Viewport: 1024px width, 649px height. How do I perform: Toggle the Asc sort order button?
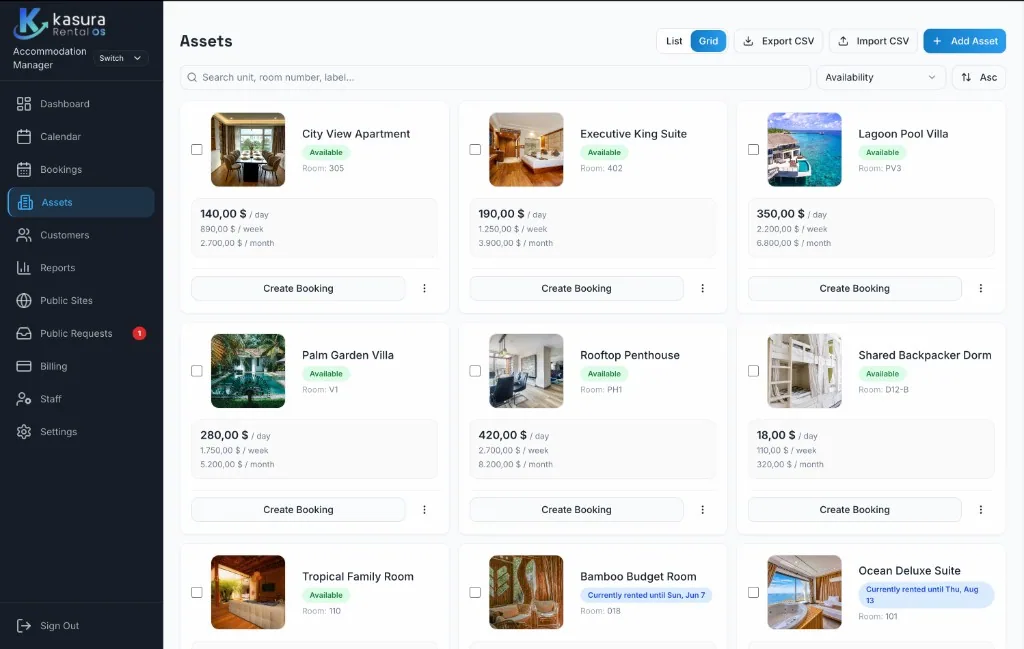click(x=978, y=77)
